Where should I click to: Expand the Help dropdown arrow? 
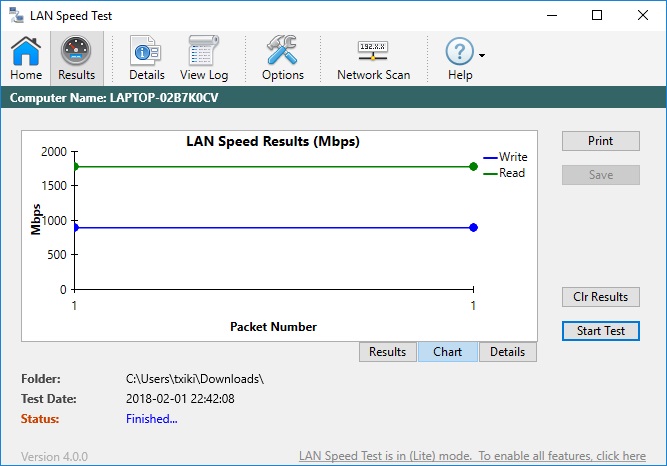(x=482, y=55)
